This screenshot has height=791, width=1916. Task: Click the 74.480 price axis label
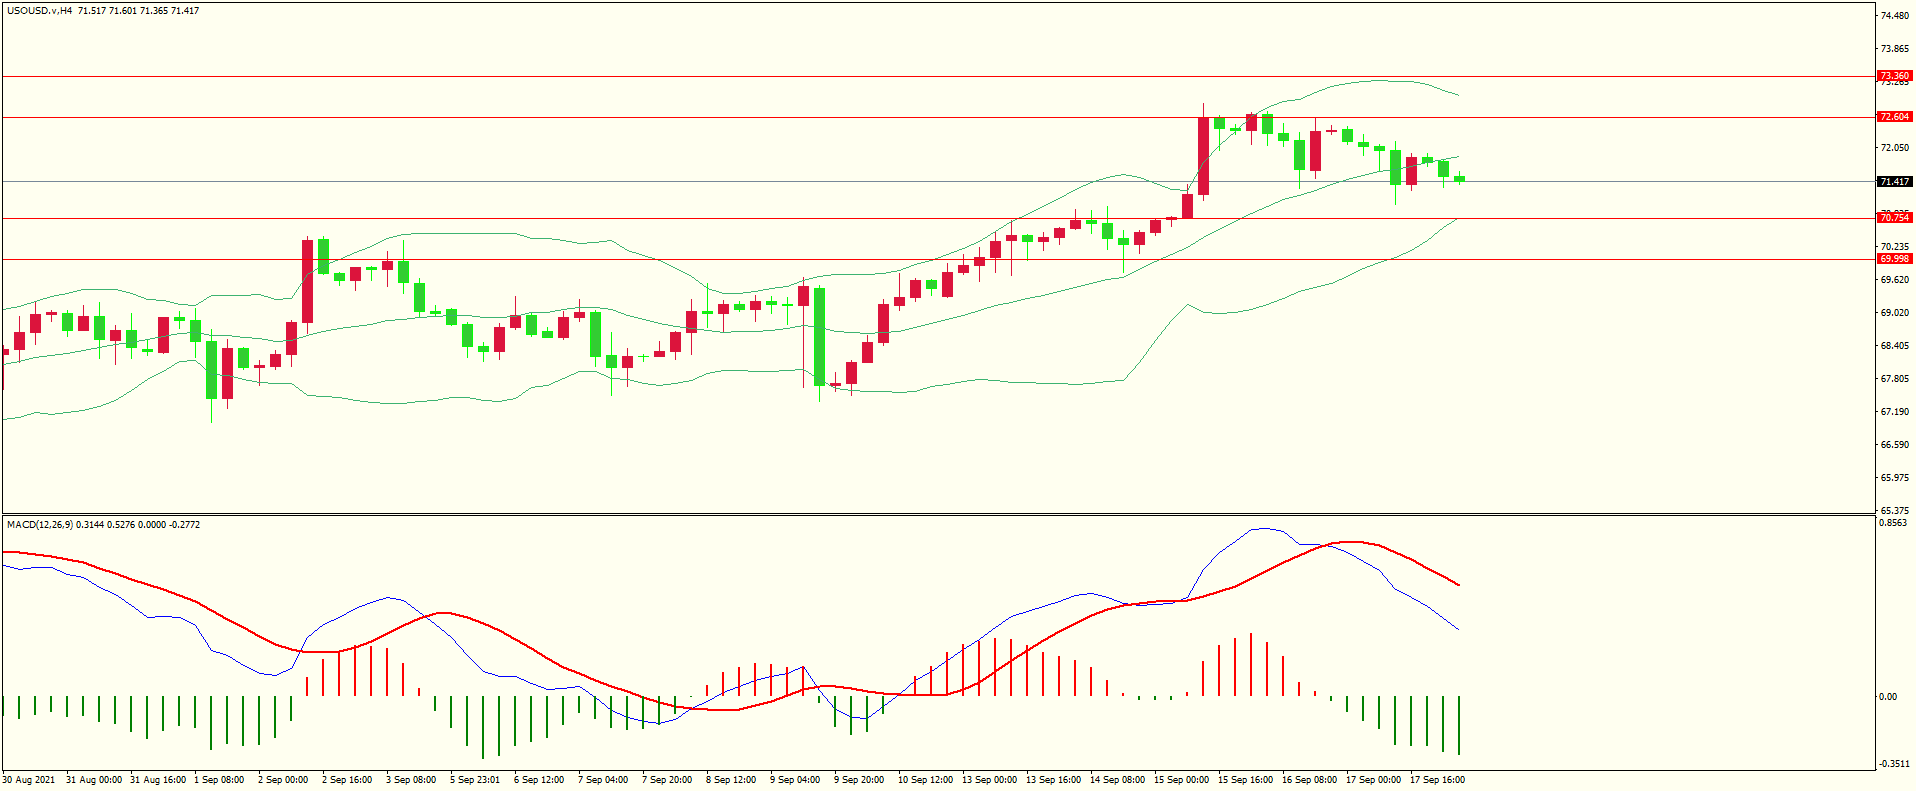[1894, 16]
